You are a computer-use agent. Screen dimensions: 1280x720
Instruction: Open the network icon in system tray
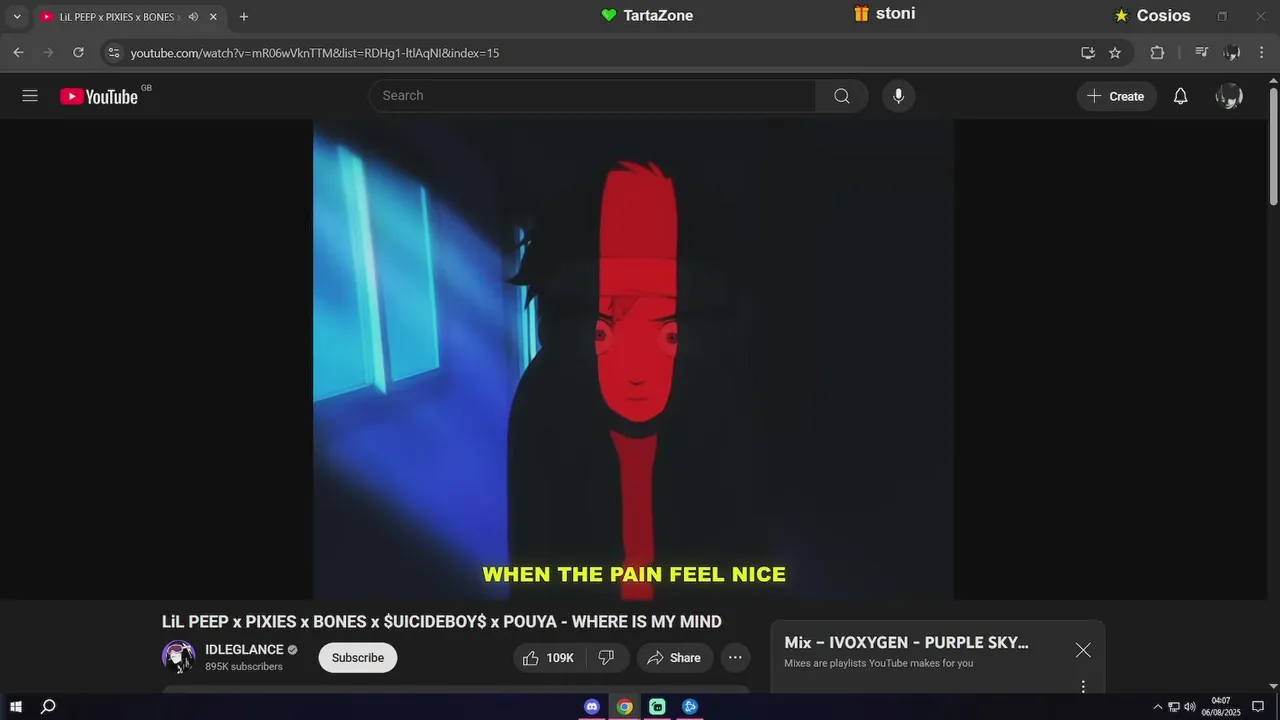(x=1174, y=707)
